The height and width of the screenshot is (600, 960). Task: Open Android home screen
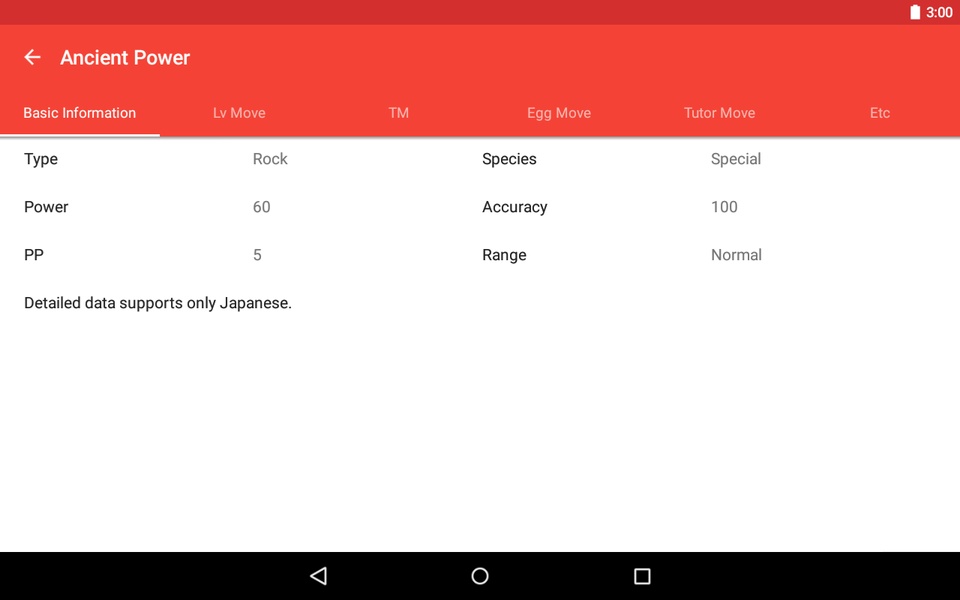[x=480, y=576]
